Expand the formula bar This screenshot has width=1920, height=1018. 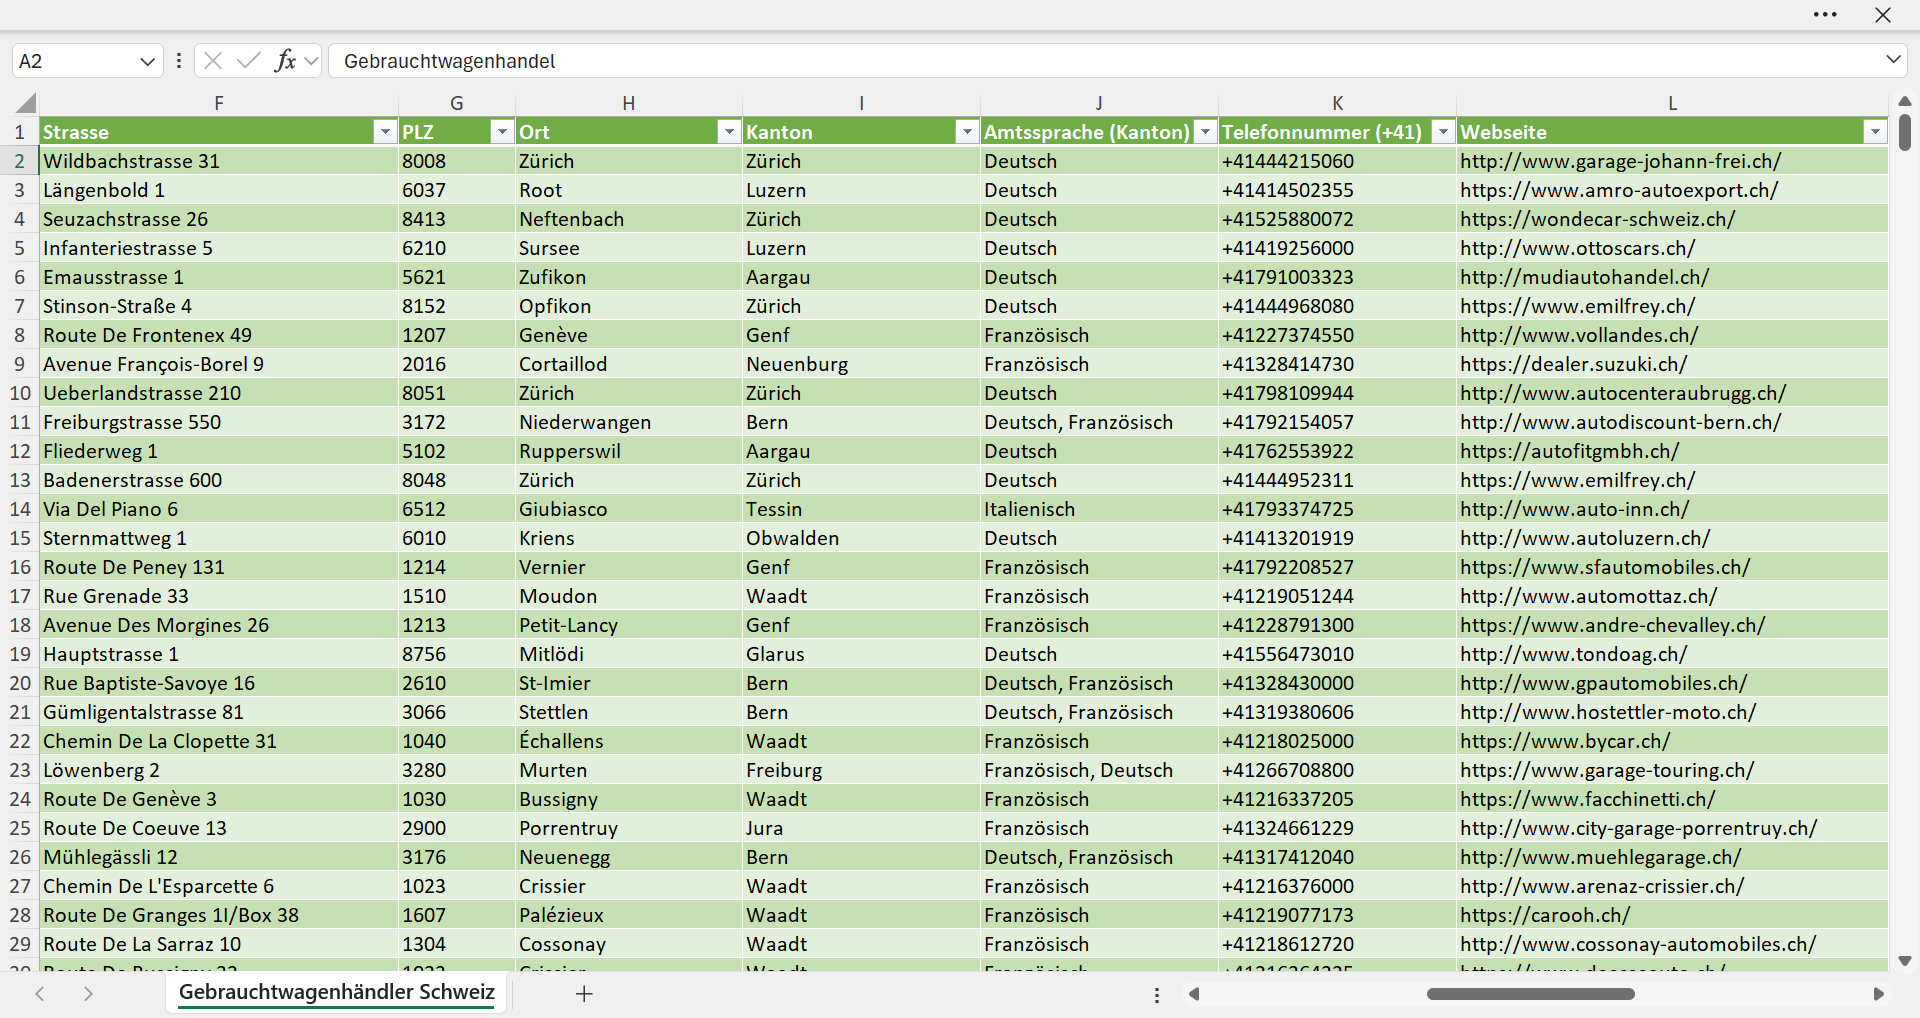click(1893, 60)
